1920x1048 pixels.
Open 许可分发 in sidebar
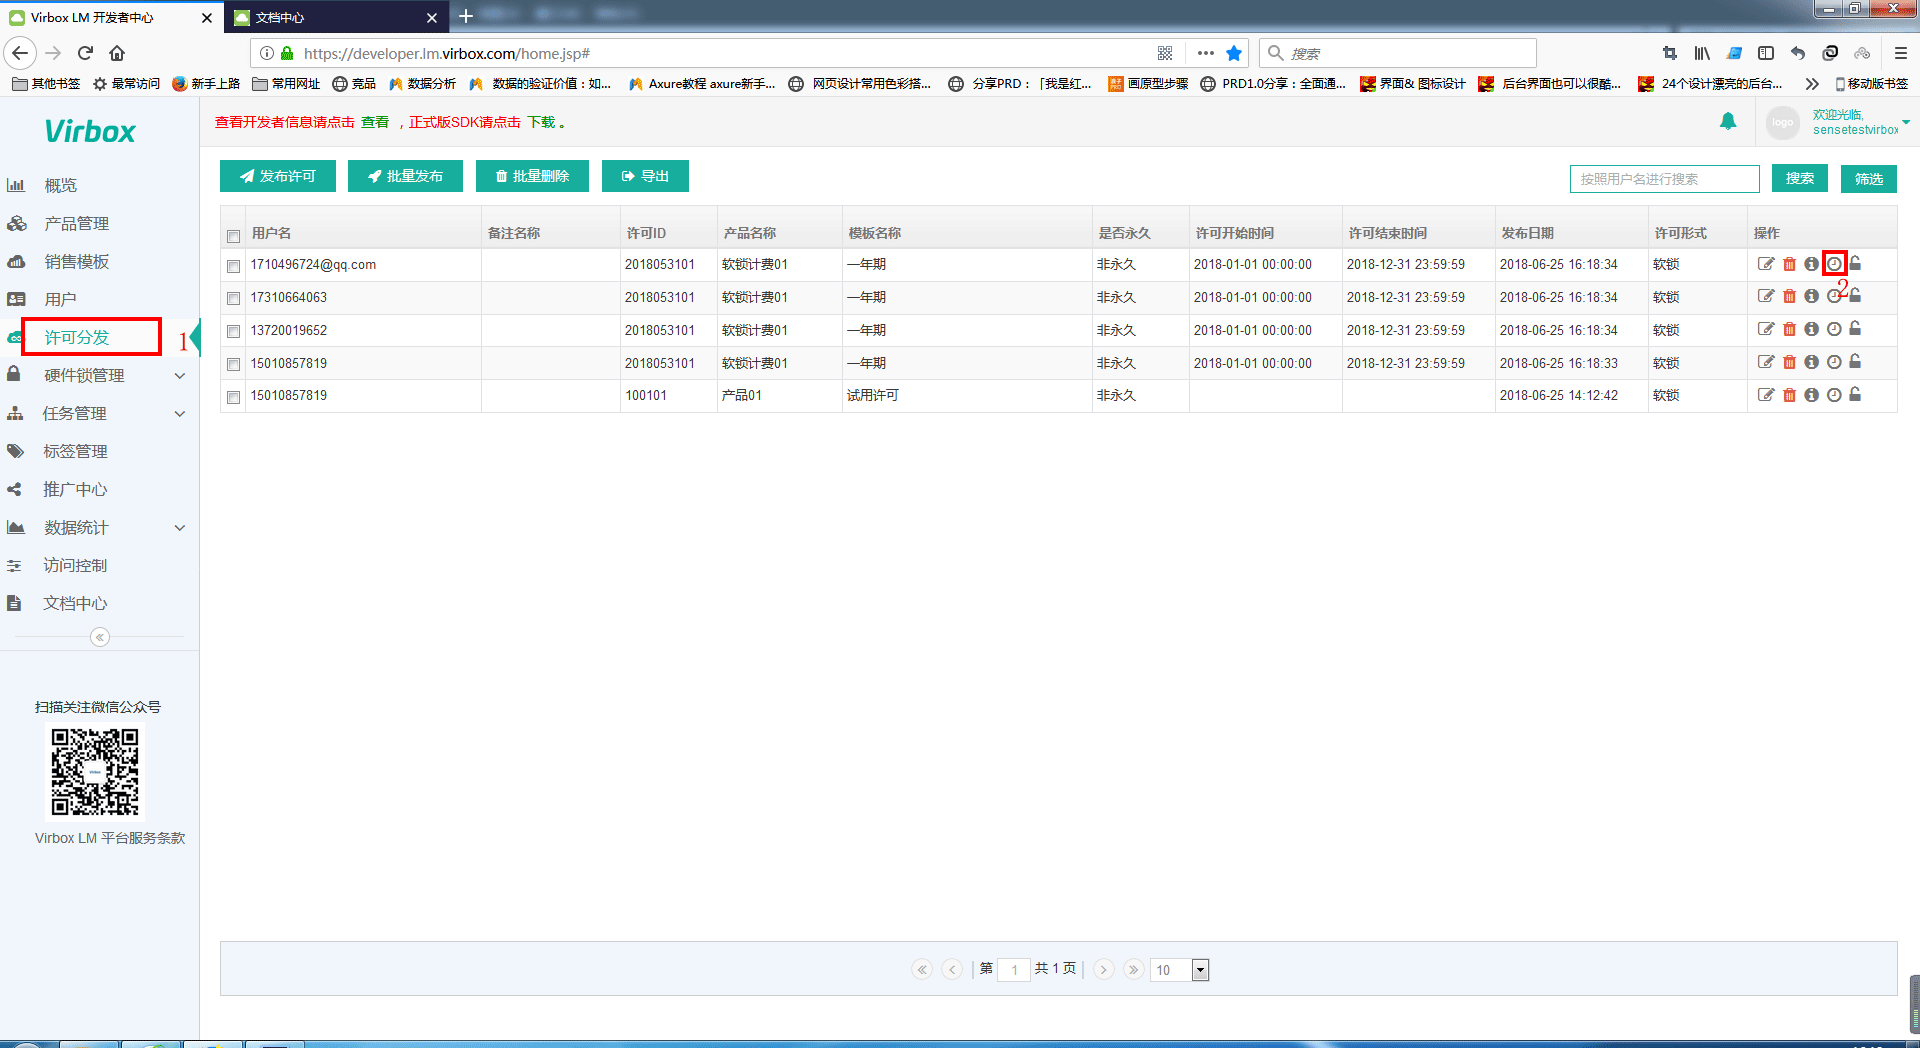(77, 337)
